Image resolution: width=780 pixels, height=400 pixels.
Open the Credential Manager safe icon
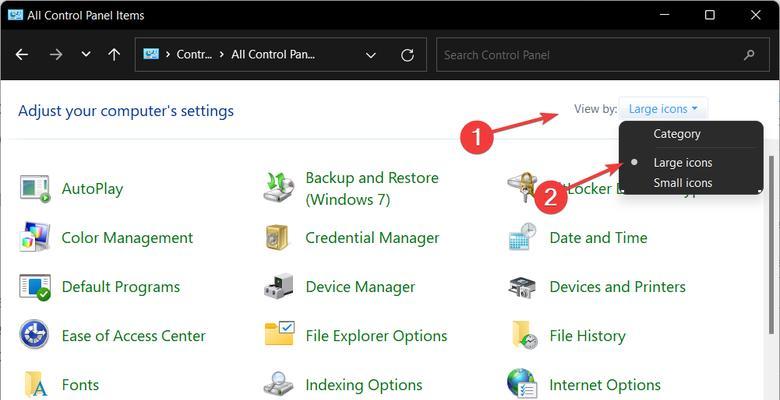click(x=277, y=238)
